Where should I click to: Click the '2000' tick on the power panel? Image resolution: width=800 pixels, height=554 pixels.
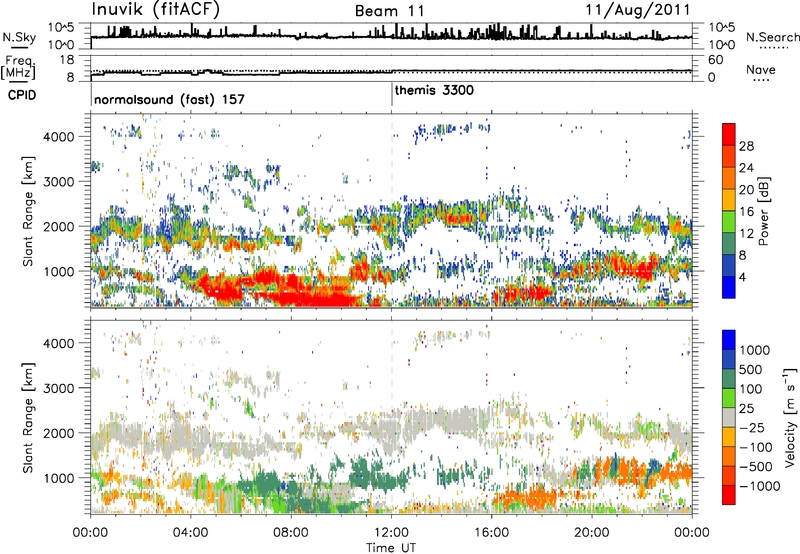(x=59, y=226)
